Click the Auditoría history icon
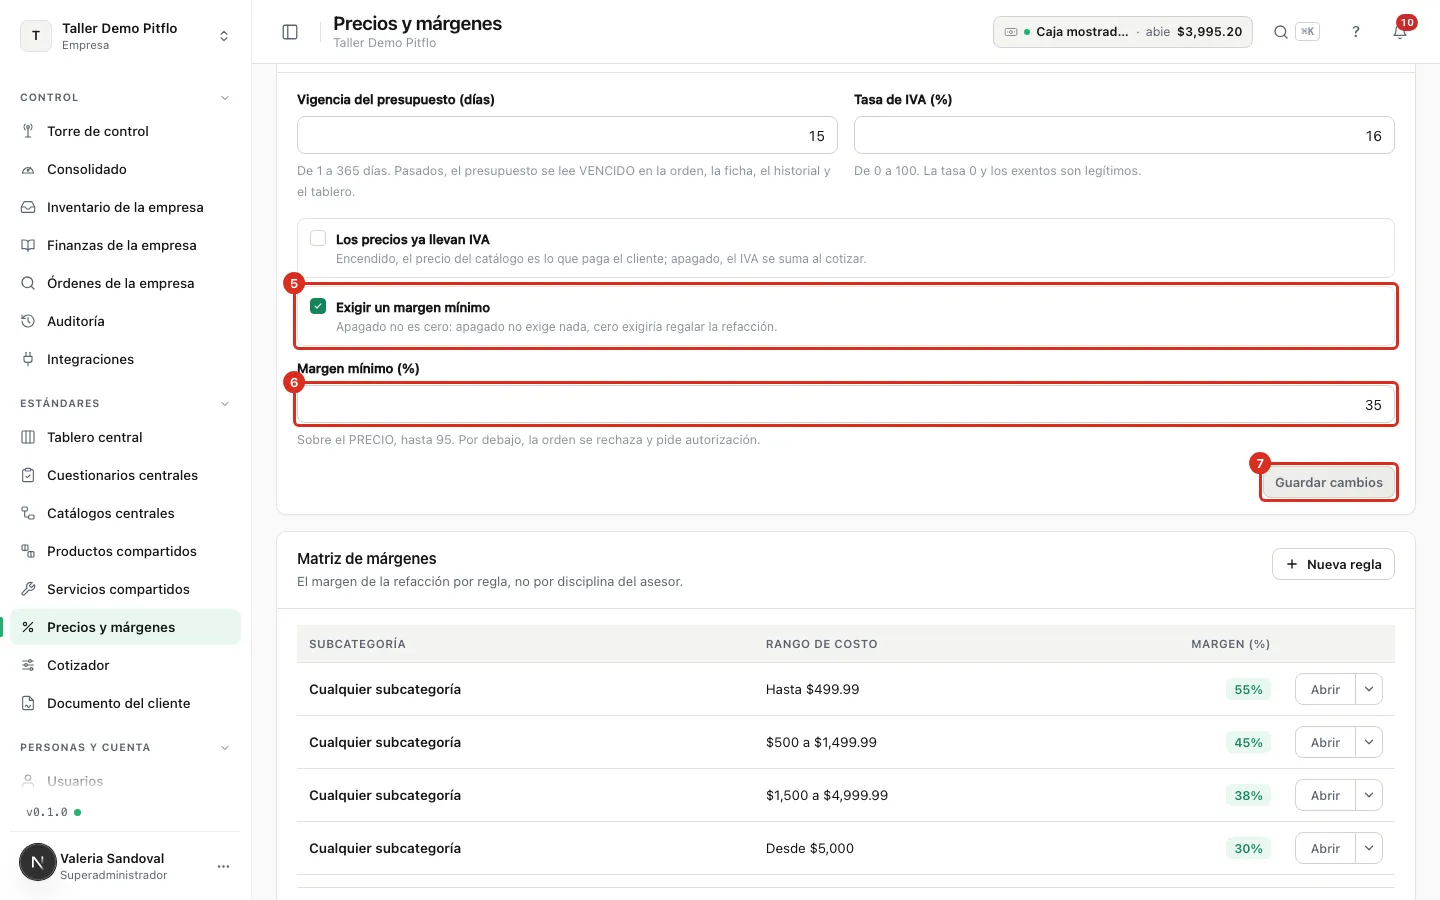 pos(28,321)
